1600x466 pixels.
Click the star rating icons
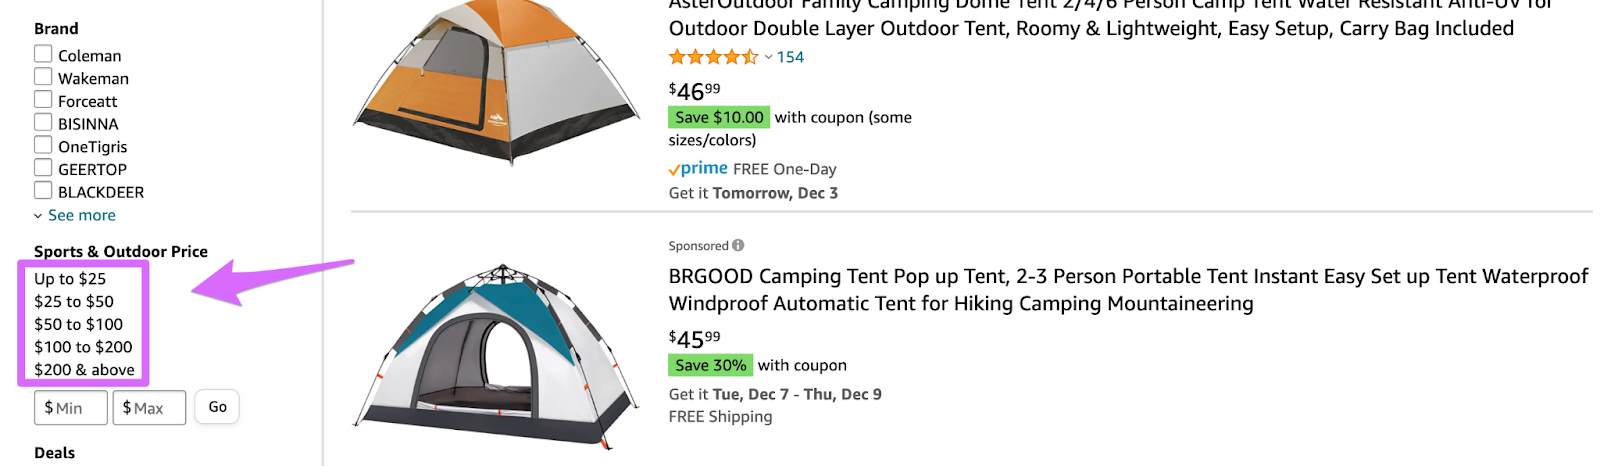point(714,57)
